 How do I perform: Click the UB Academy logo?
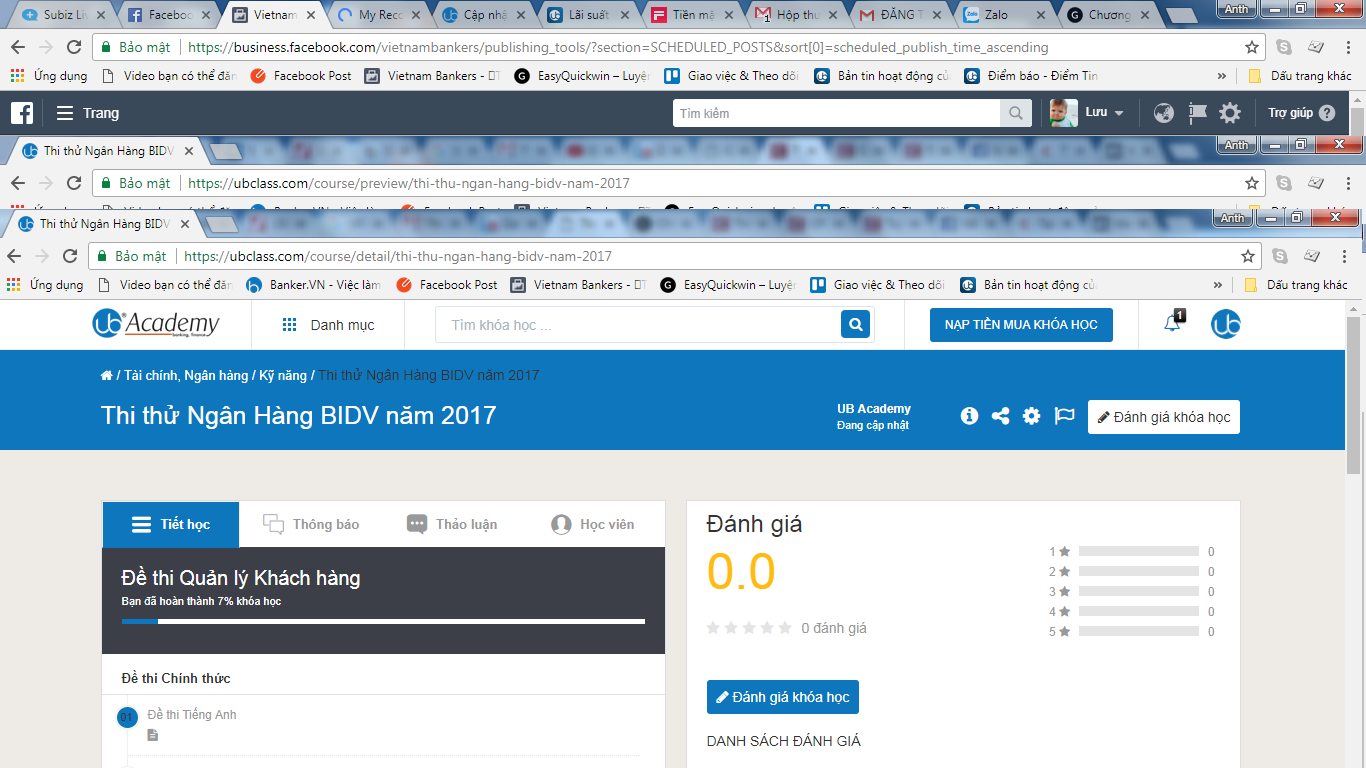click(x=156, y=323)
